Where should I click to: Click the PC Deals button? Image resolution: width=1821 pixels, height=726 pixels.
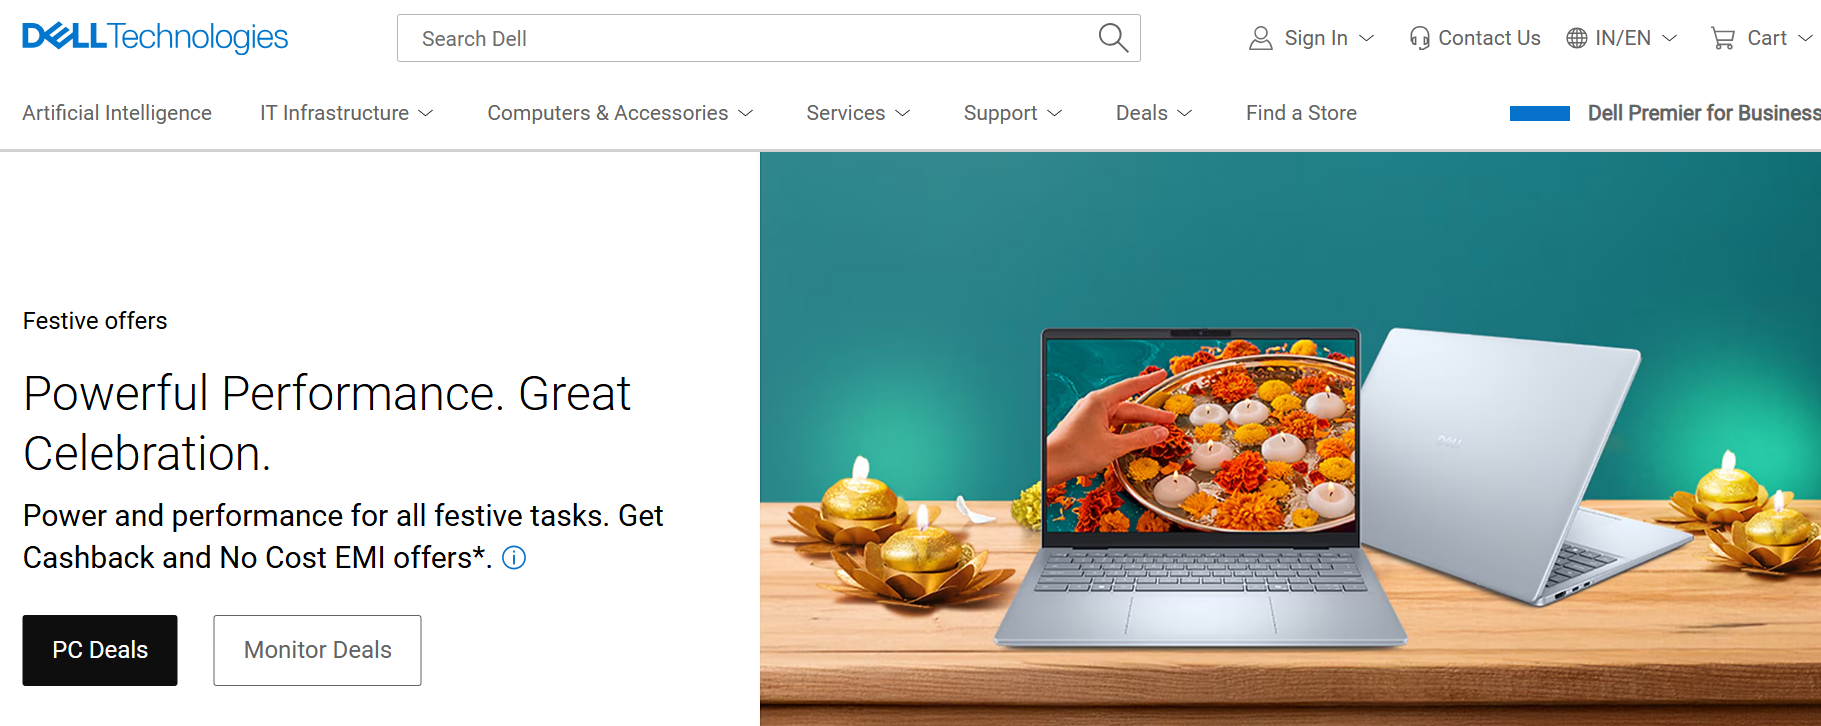100,650
